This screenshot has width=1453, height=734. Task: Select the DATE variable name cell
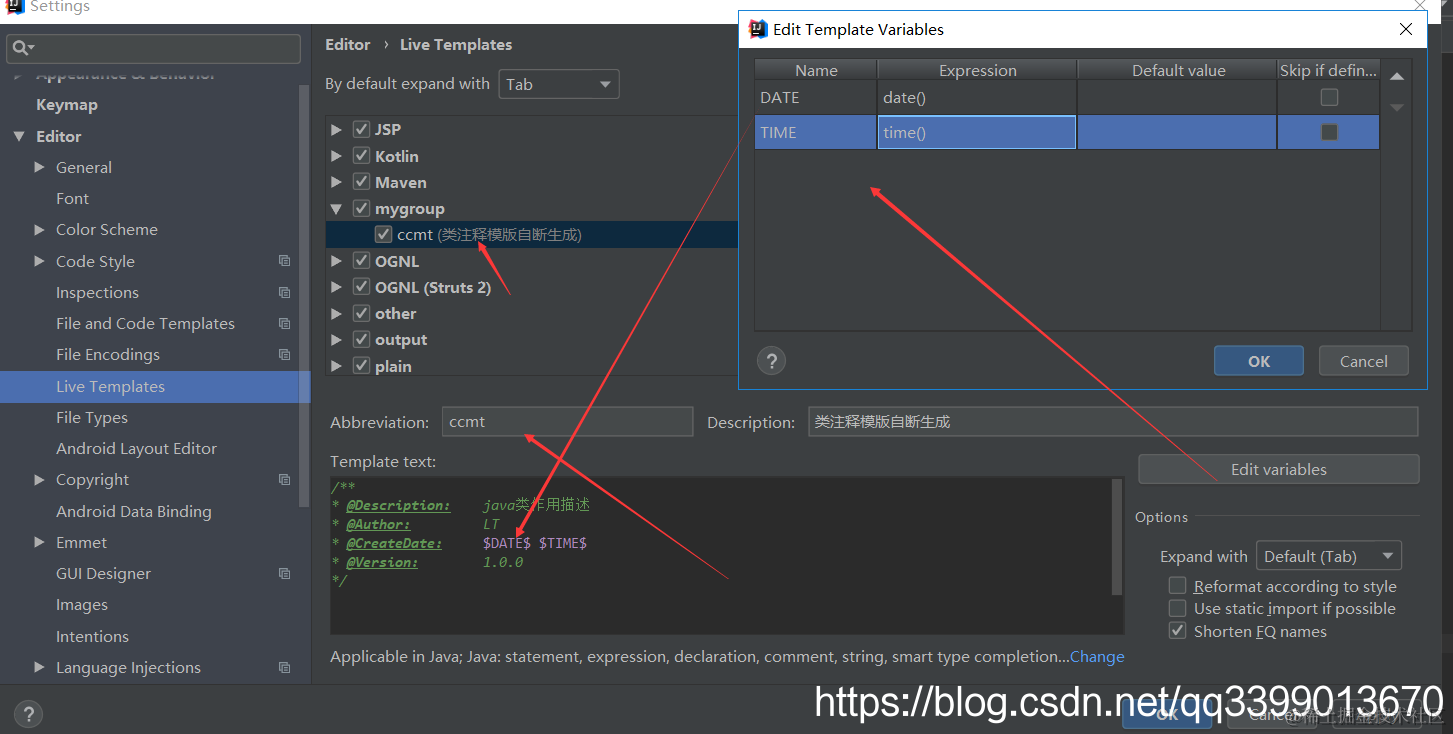coord(816,97)
